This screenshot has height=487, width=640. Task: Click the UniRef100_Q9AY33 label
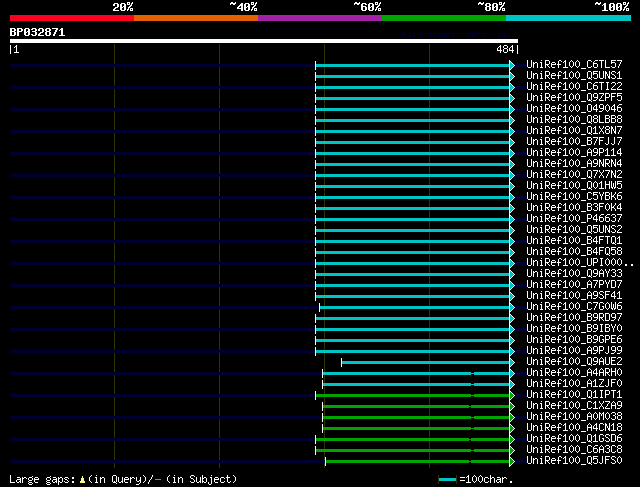click(x=574, y=274)
